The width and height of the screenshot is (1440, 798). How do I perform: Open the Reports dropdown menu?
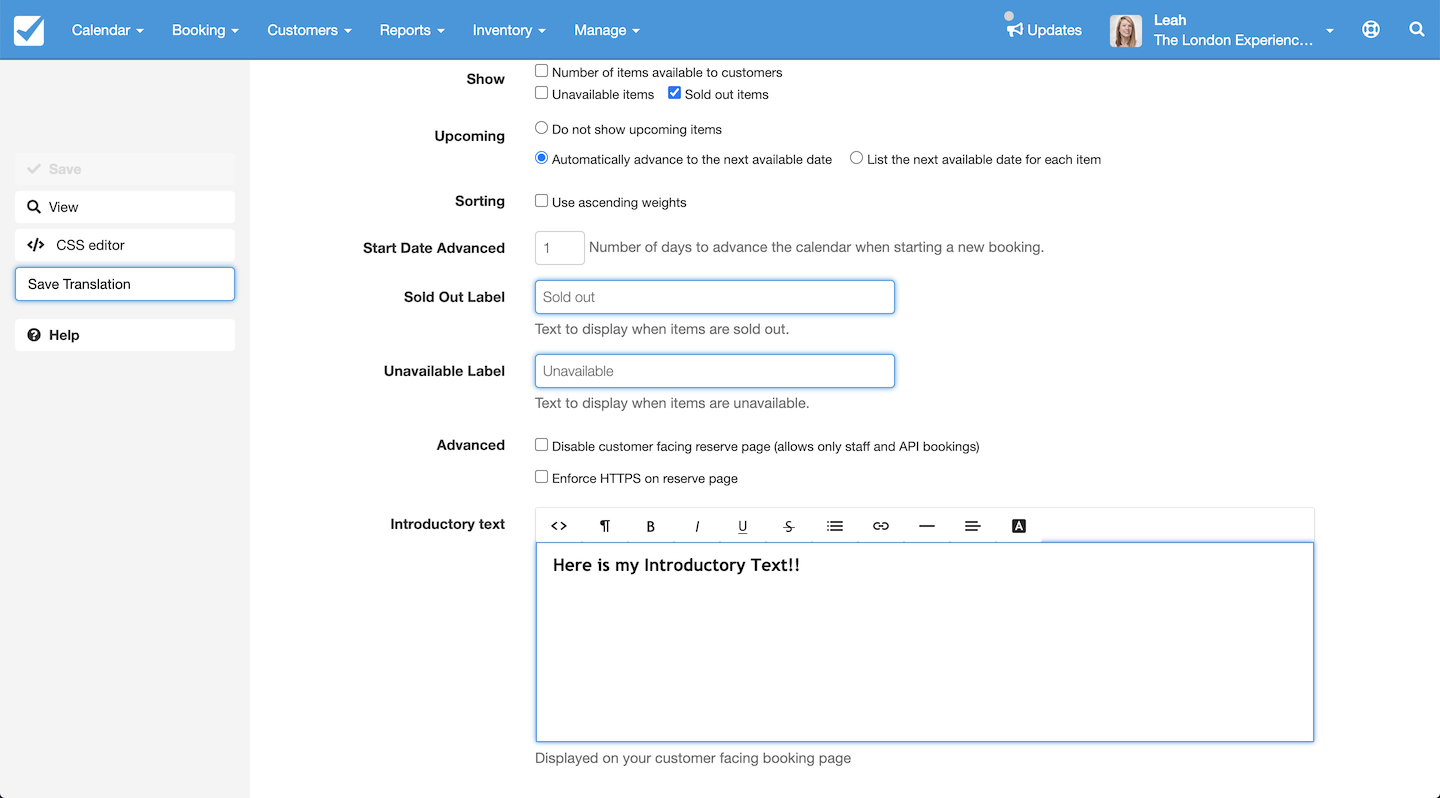tap(412, 30)
